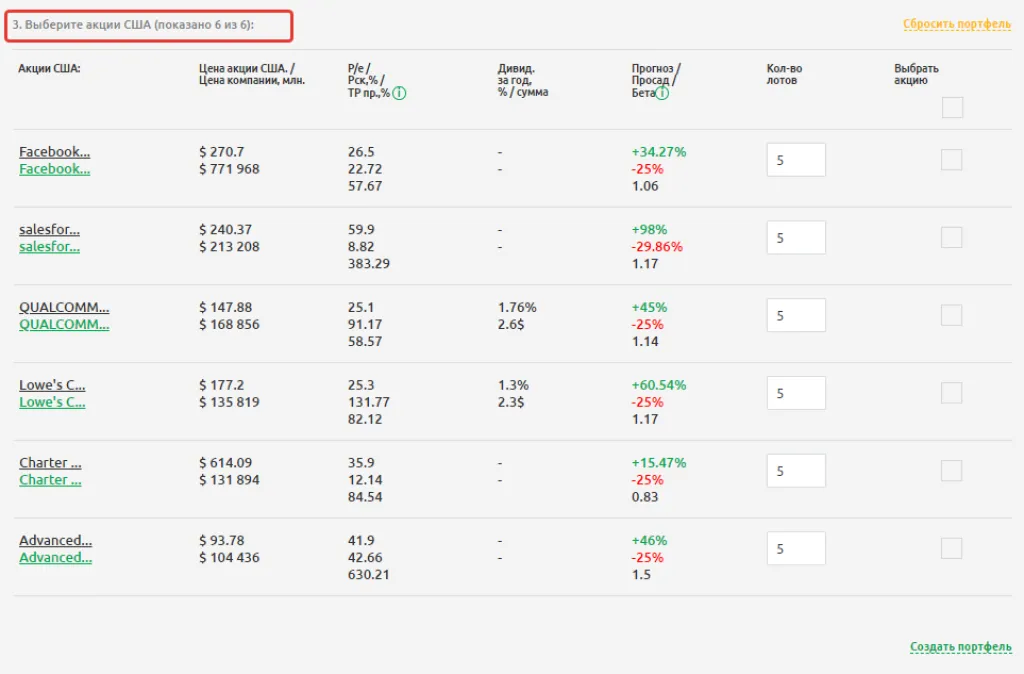Viewport: 1024px width, 674px height.
Task: Open the green Lowe's link
Action: click(52, 402)
